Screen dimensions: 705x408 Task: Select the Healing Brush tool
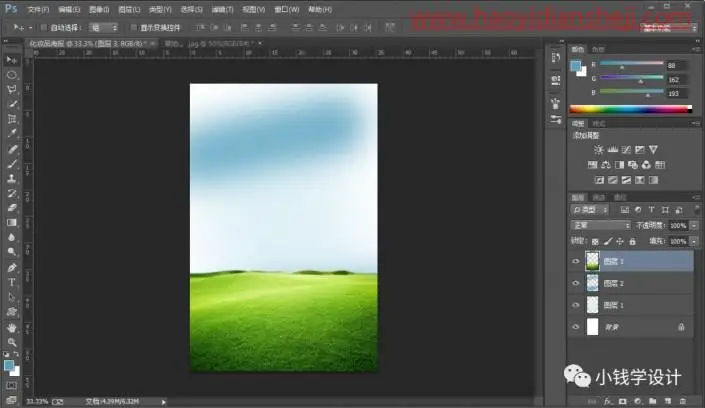pos(12,148)
